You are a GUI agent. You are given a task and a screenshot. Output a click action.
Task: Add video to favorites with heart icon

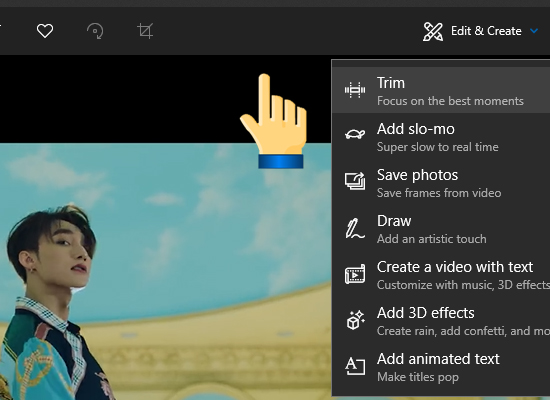point(45,31)
